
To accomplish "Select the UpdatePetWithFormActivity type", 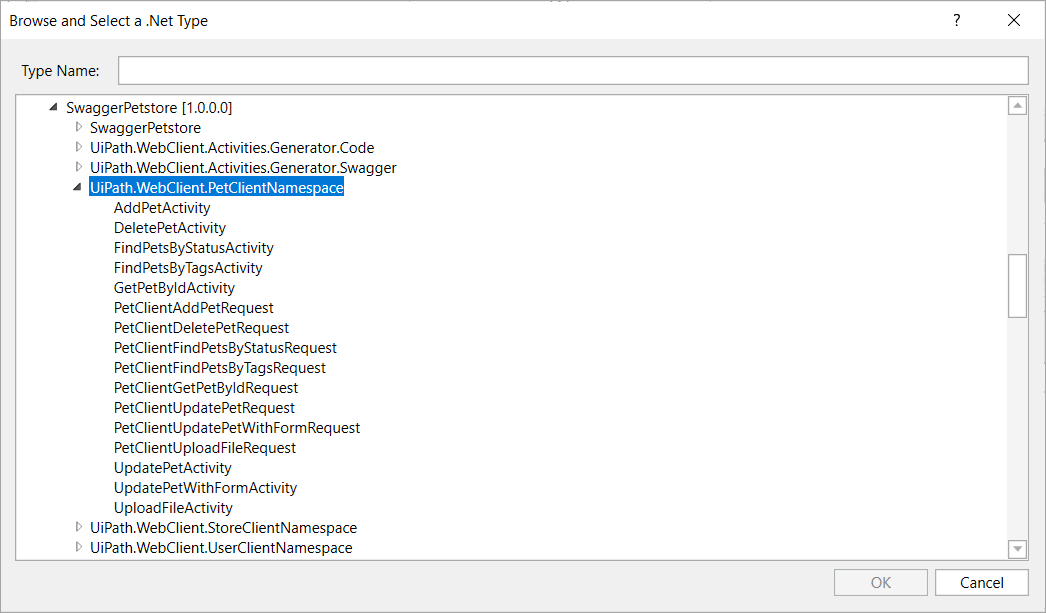I will (205, 487).
